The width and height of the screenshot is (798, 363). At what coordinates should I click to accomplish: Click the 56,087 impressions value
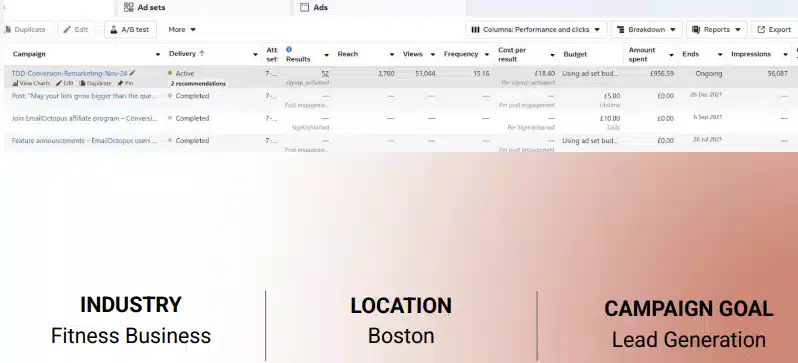click(x=778, y=73)
